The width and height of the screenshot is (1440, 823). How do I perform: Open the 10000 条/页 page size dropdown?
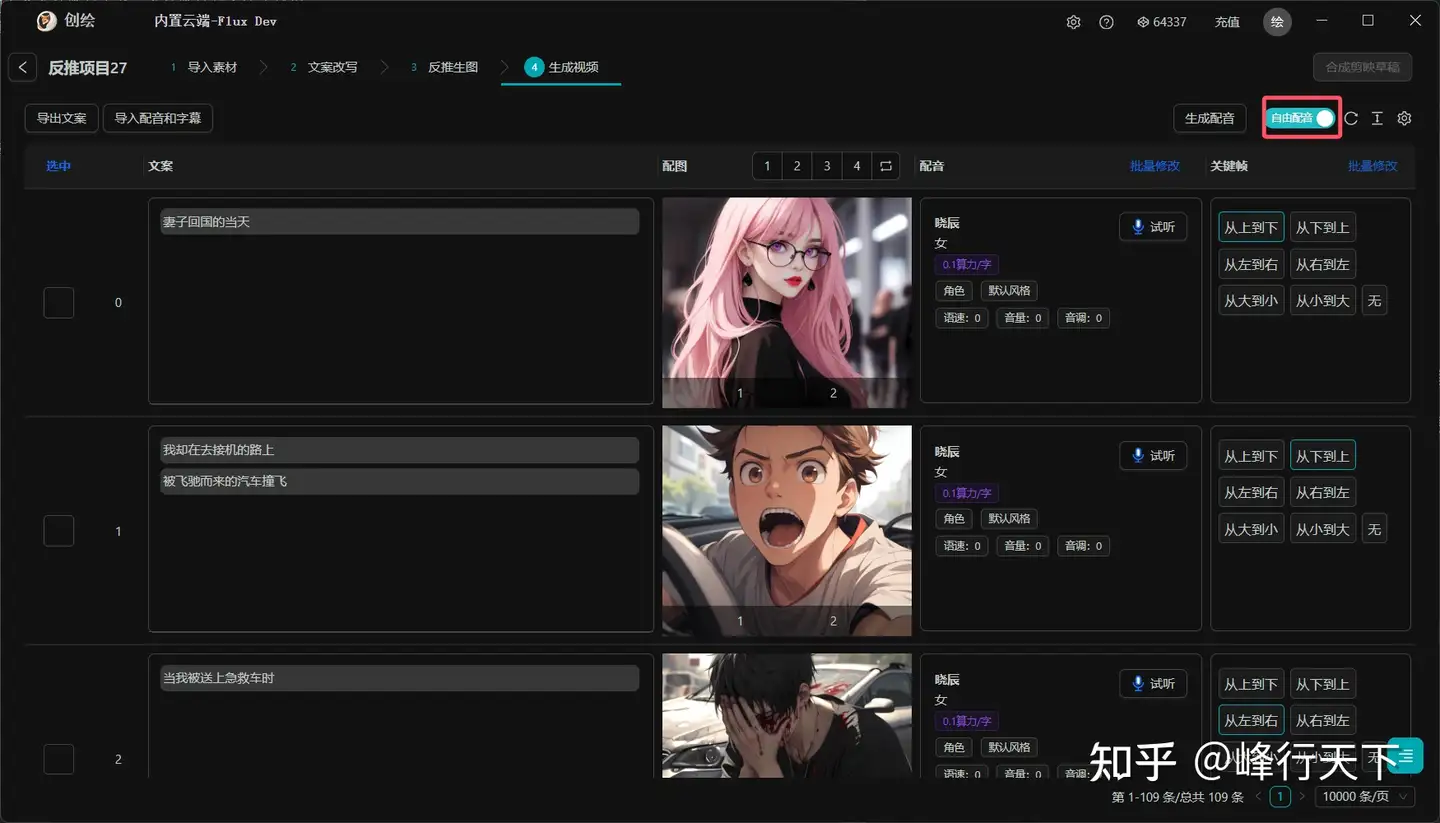click(x=1364, y=797)
